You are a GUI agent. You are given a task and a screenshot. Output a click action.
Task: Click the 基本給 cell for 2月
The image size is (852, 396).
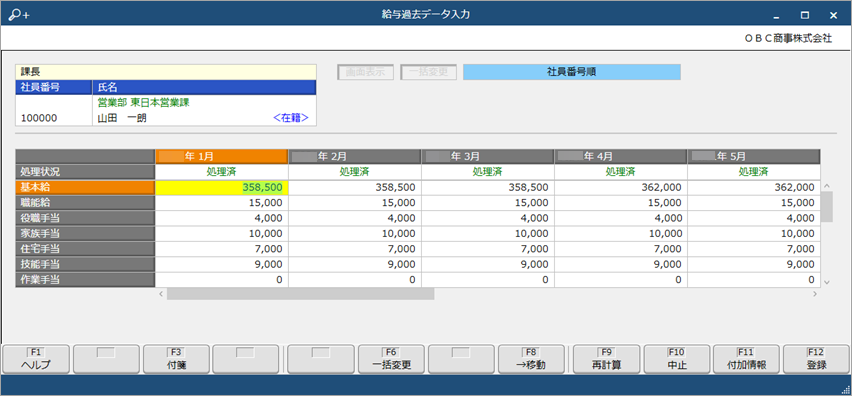(355, 187)
